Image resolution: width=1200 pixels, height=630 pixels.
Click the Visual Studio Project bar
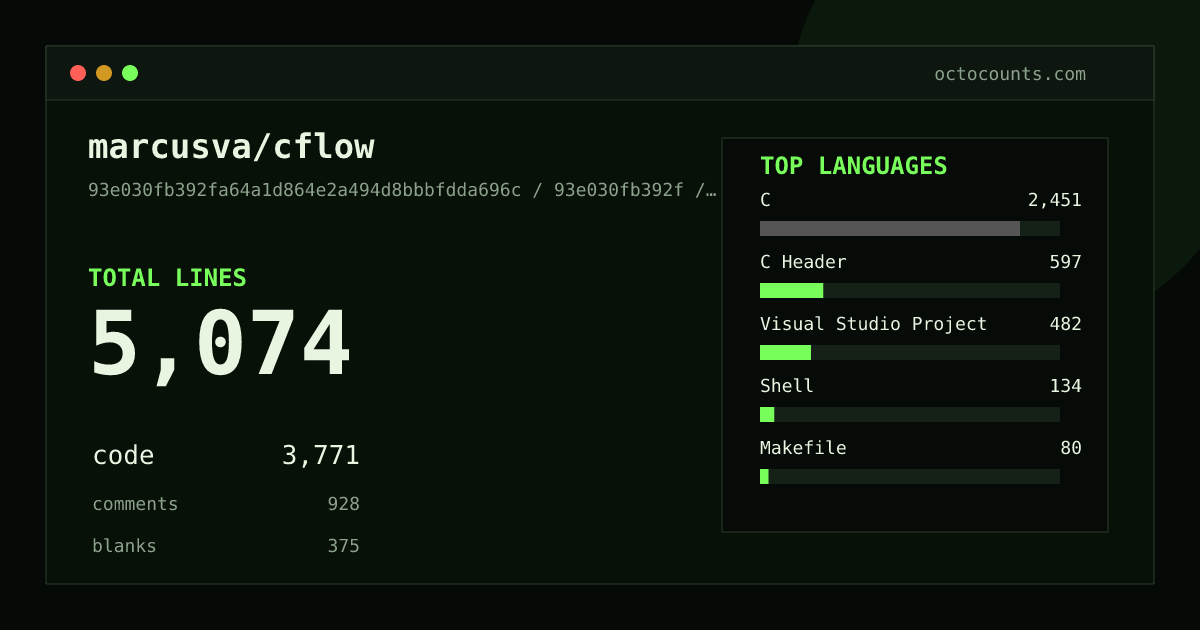tap(910, 352)
